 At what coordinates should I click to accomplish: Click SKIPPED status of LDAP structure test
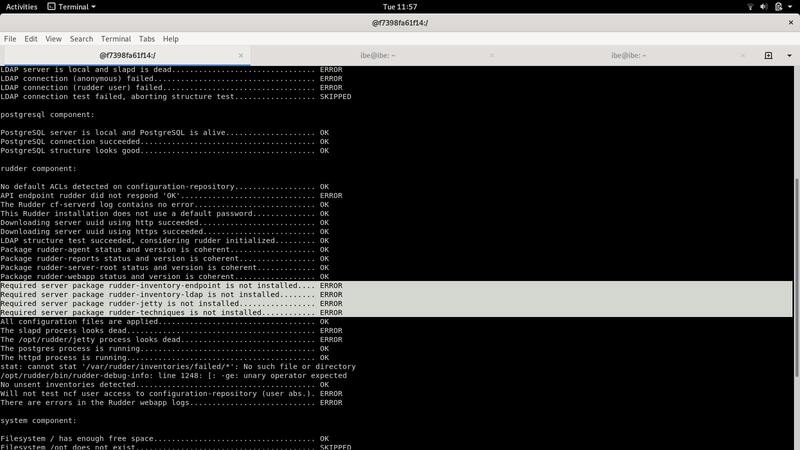tap(335, 96)
